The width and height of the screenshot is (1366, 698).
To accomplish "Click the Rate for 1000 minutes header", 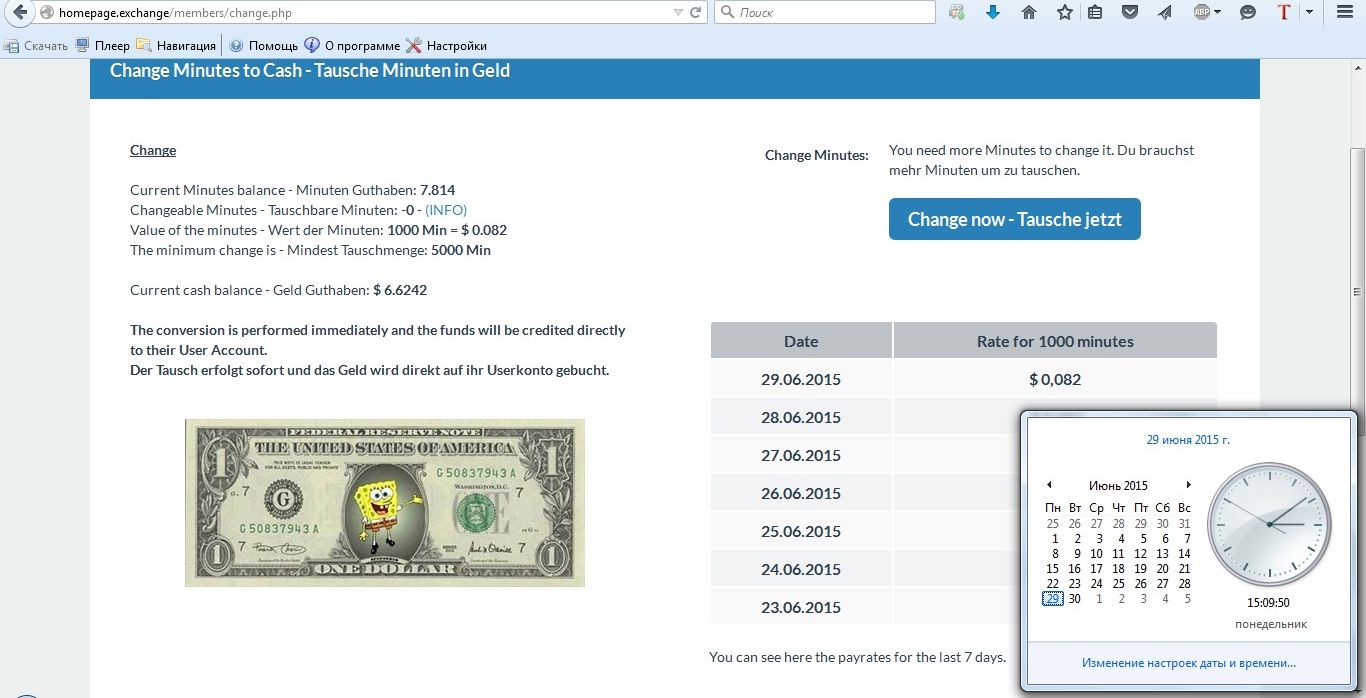I will (x=1055, y=341).
